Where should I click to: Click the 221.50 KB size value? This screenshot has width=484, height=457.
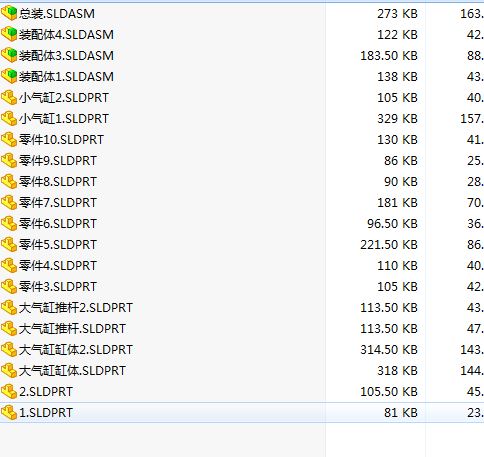point(389,245)
